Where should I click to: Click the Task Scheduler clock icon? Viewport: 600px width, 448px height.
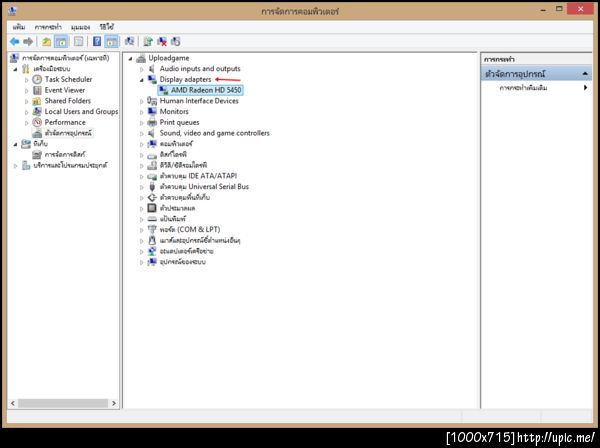[x=37, y=79]
